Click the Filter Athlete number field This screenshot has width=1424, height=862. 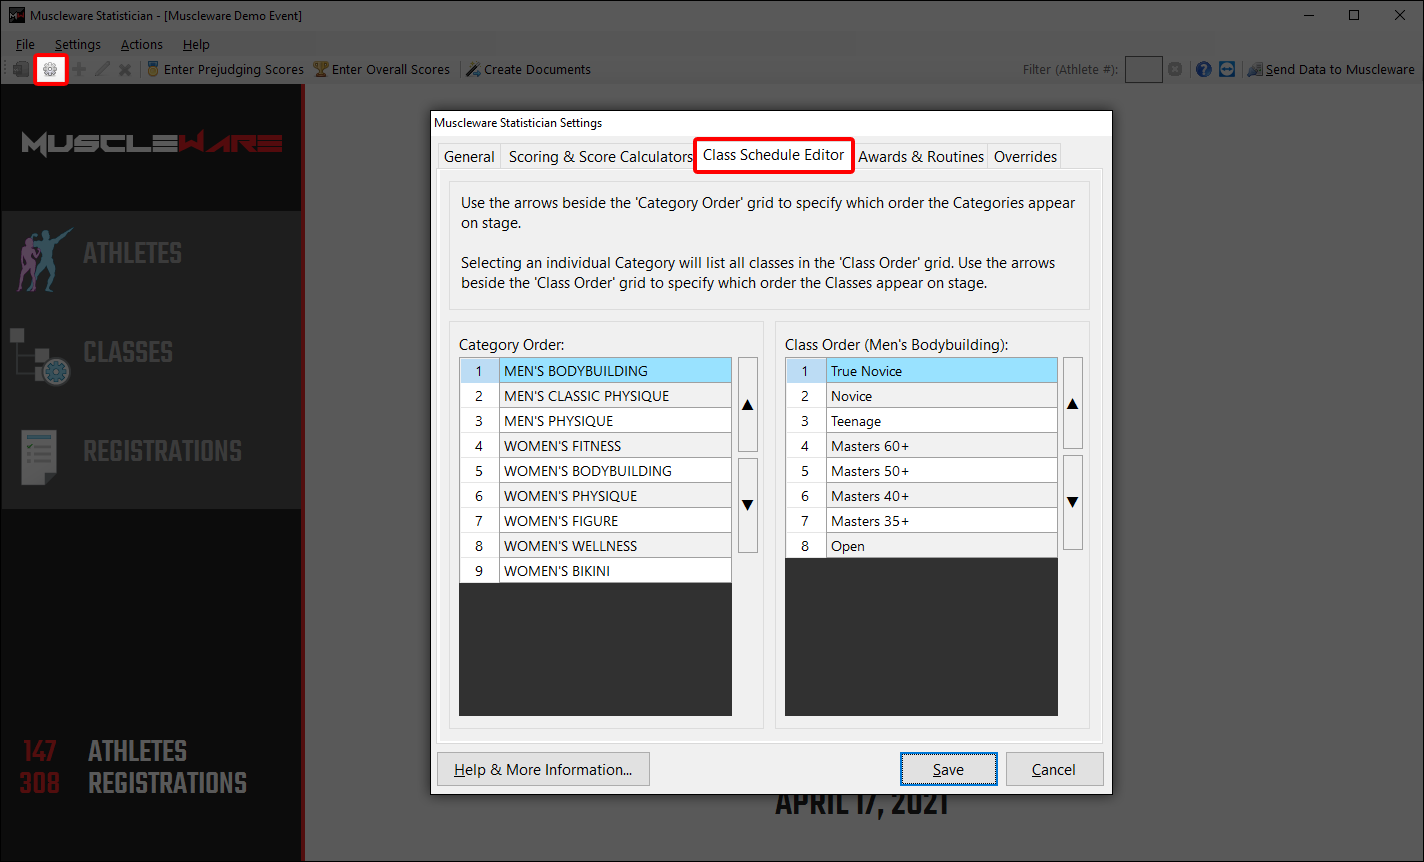point(1143,70)
